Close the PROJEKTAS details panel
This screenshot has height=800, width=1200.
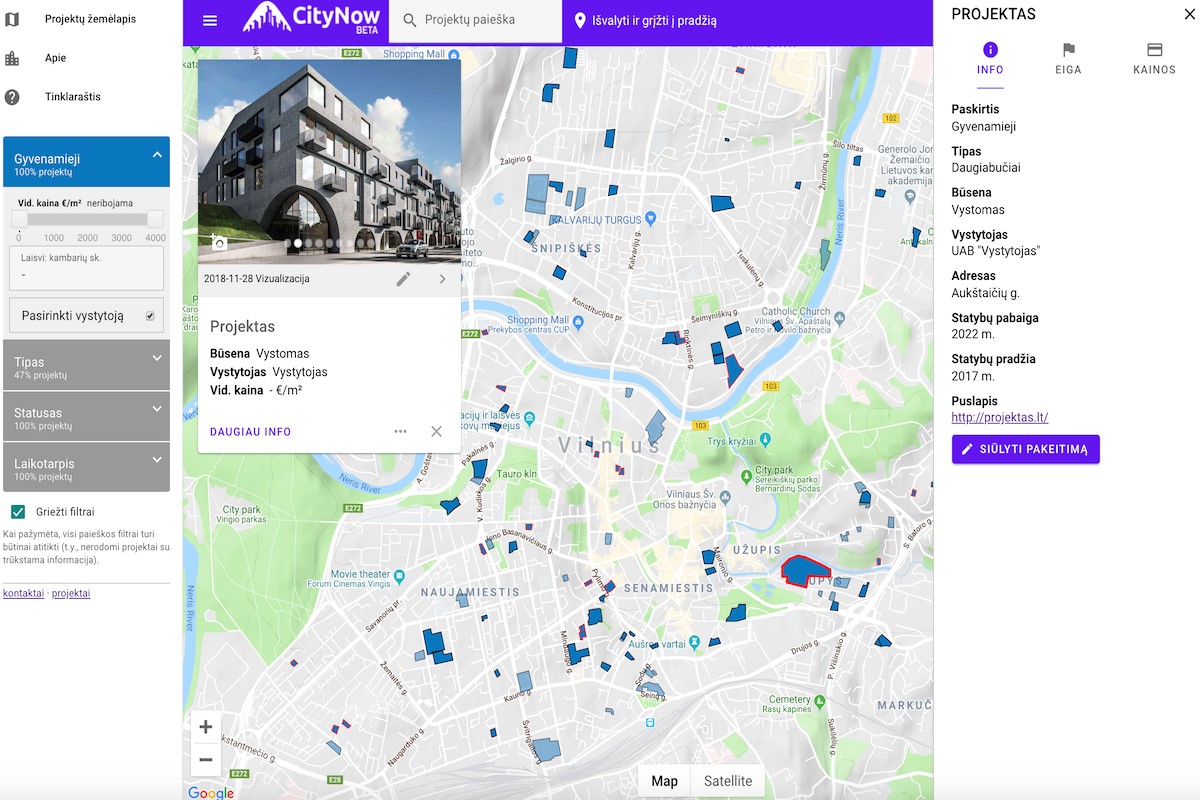[x=1189, y=14]
